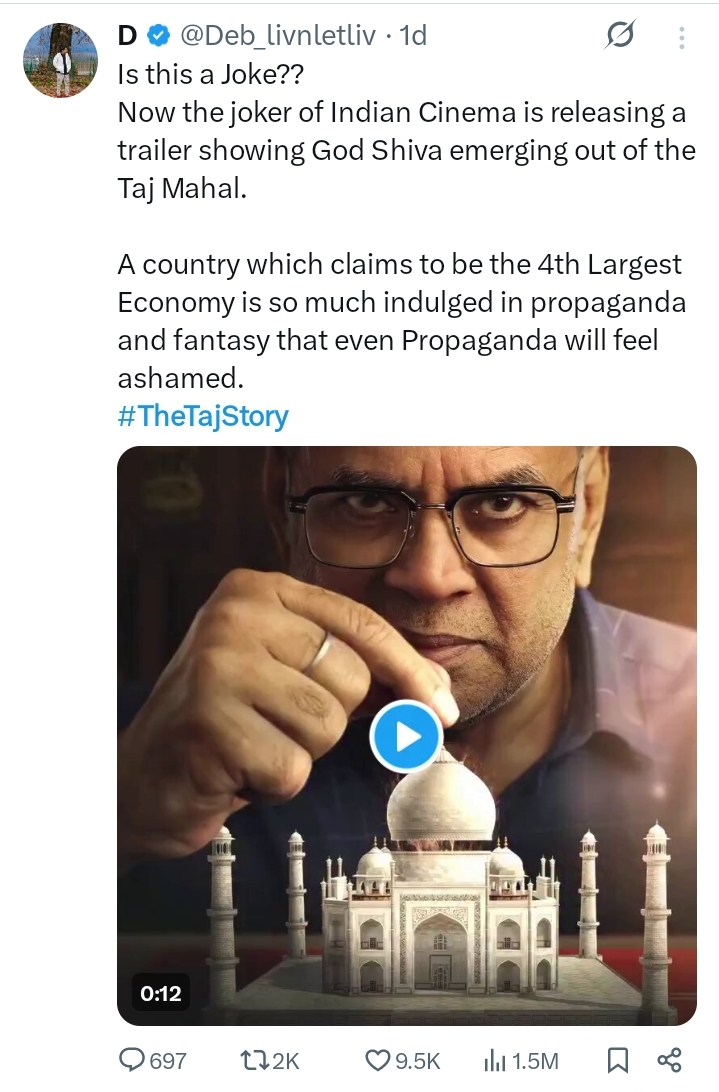Screen dimensions: 719x1092
Task: Open the tweet author's profile avatar
Action: coord(60,58)
